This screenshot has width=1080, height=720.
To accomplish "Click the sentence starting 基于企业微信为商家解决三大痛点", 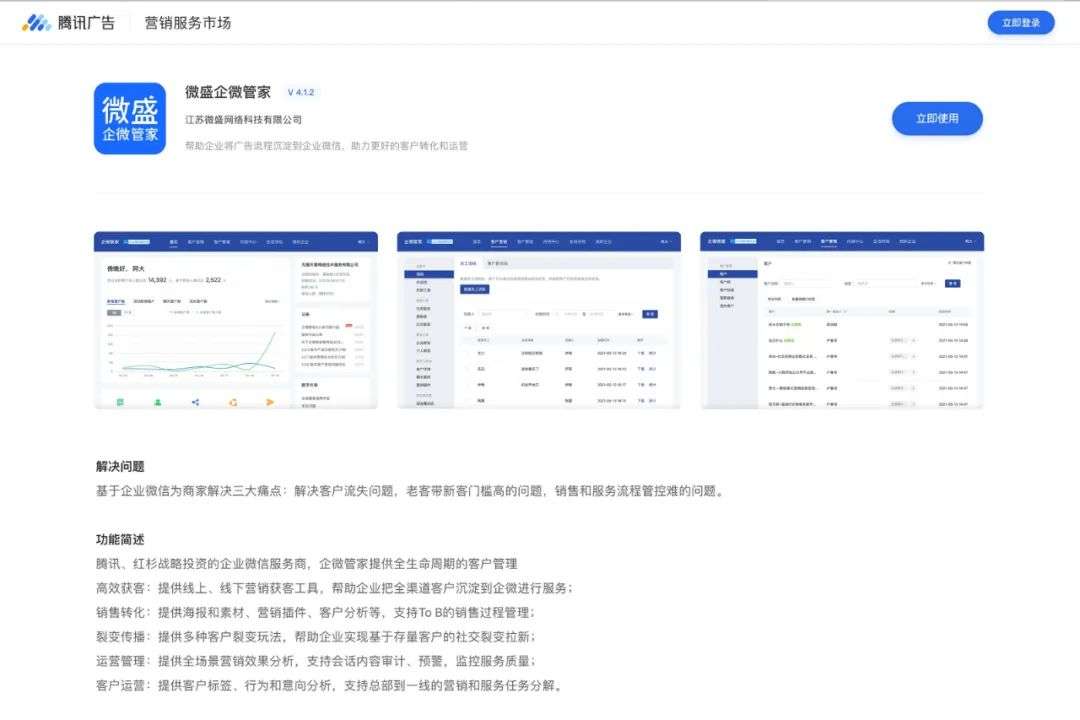I will (412, 491).
